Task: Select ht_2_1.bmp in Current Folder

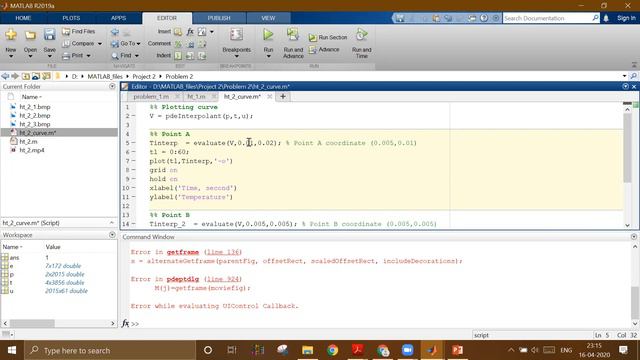Action: (35, 107)
